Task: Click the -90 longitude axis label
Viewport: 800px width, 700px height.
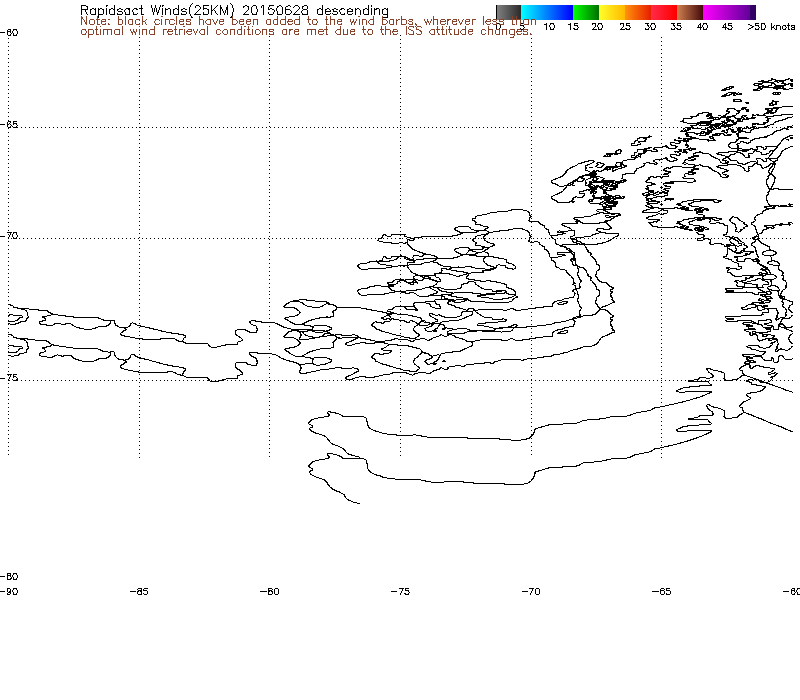Action: [x=9, y=592]
